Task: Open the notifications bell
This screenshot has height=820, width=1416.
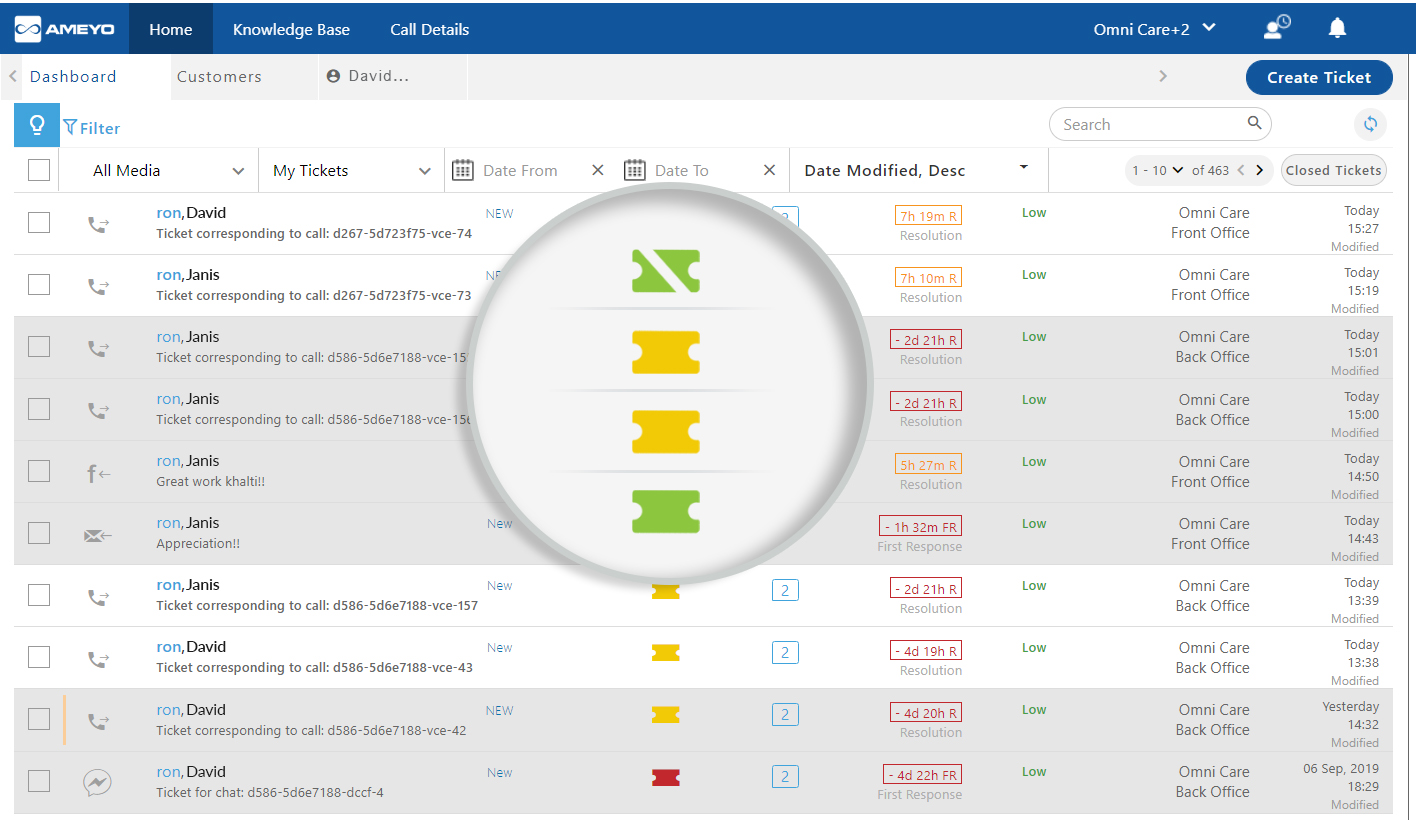Action: click(x=1337, y=29)
